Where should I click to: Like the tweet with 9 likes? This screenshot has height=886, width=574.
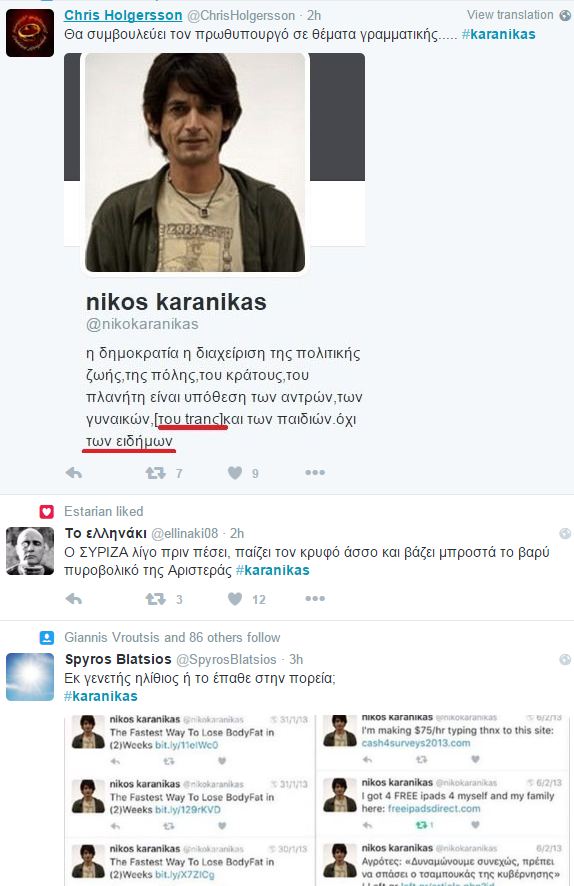pos(235,473)
